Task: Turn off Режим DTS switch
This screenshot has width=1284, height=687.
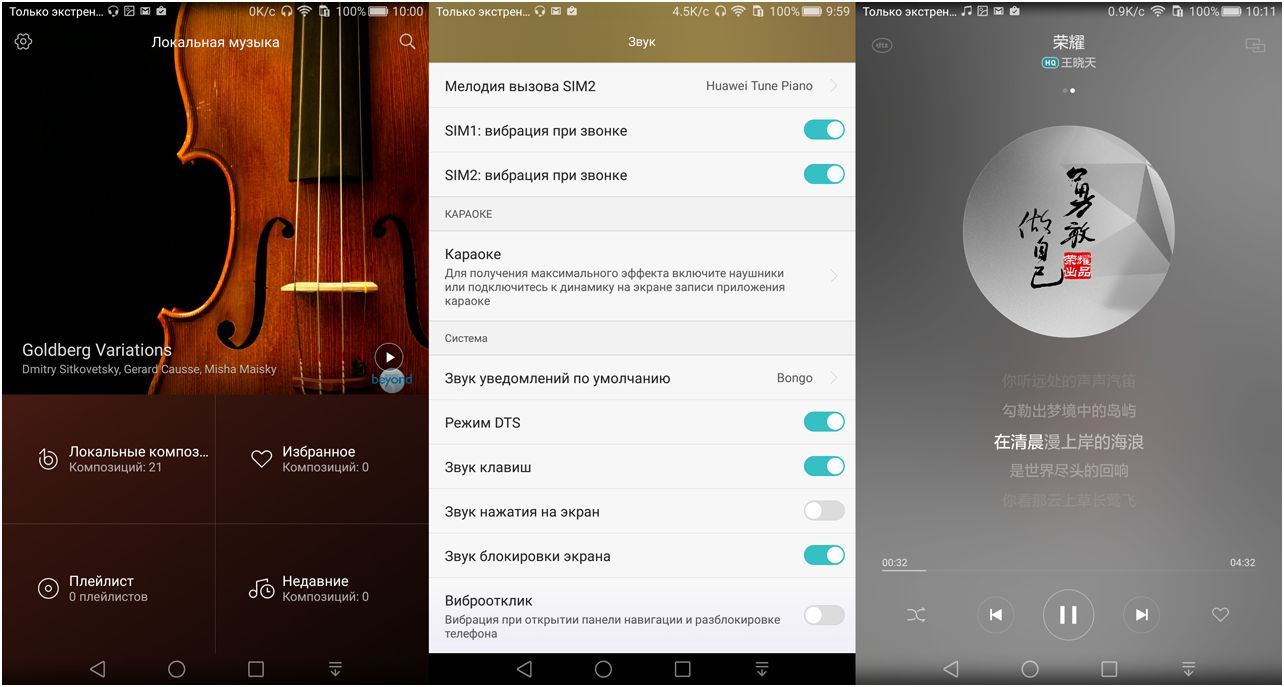Action: coord(823,422)
